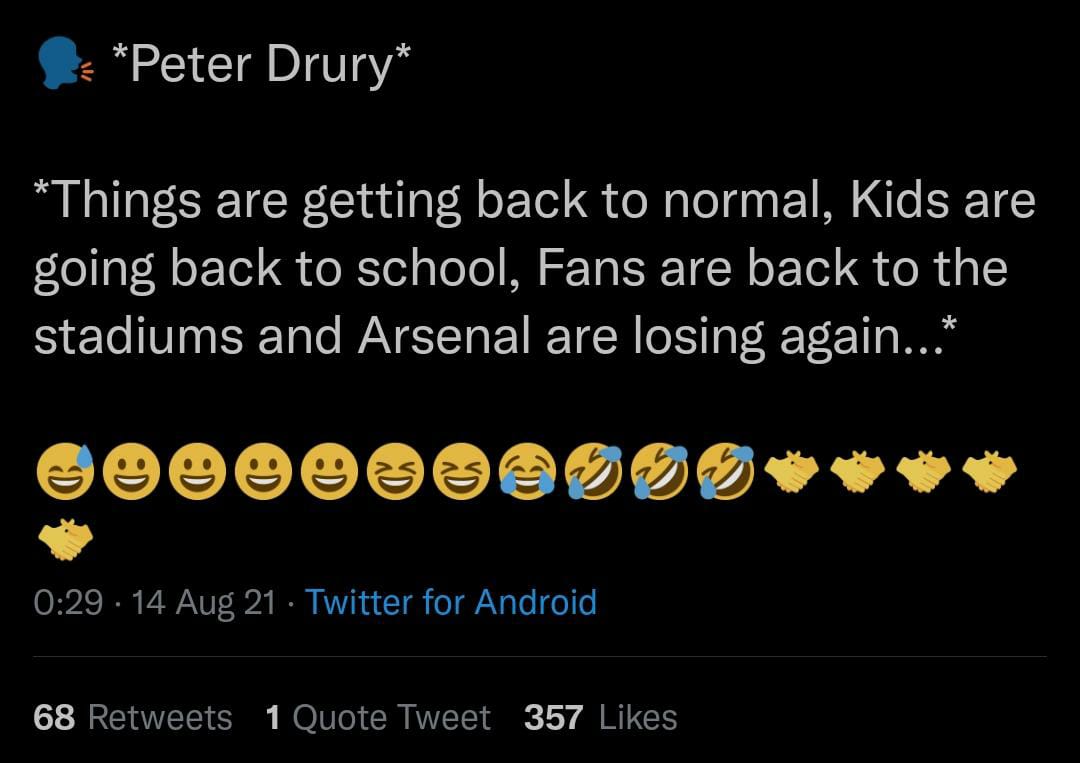The height and width of the screenshot is (763, 1080).
Task: View the 1 Quote Tweet link
Action: click(x=377, y=718)
